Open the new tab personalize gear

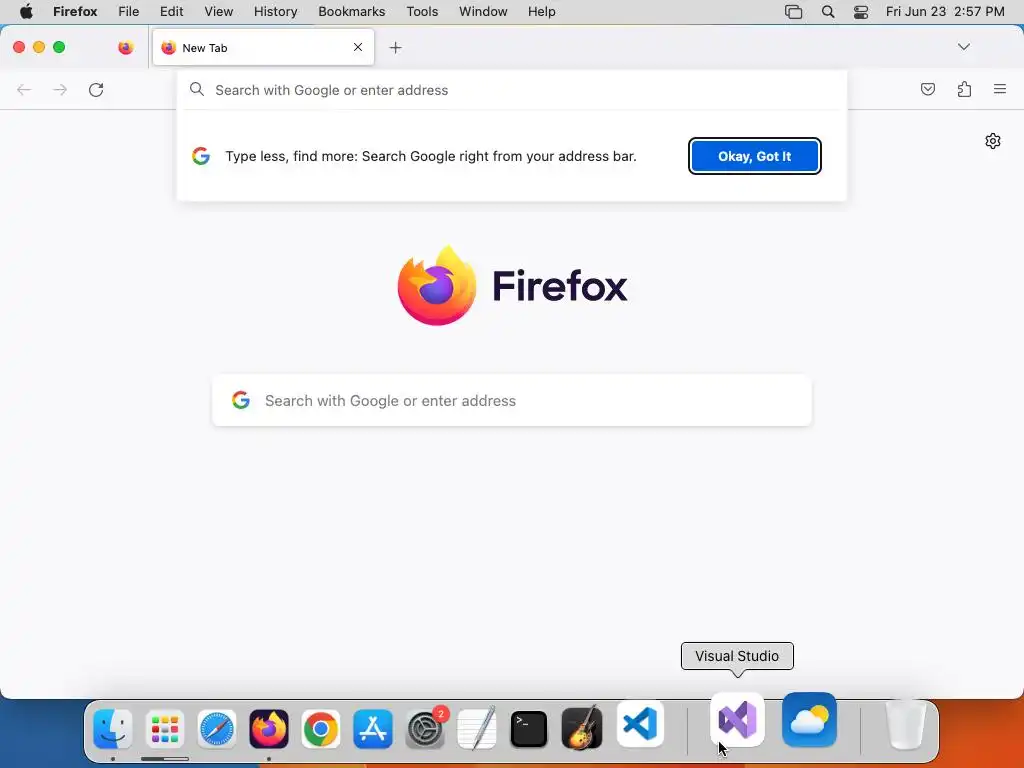click(993, 140)
